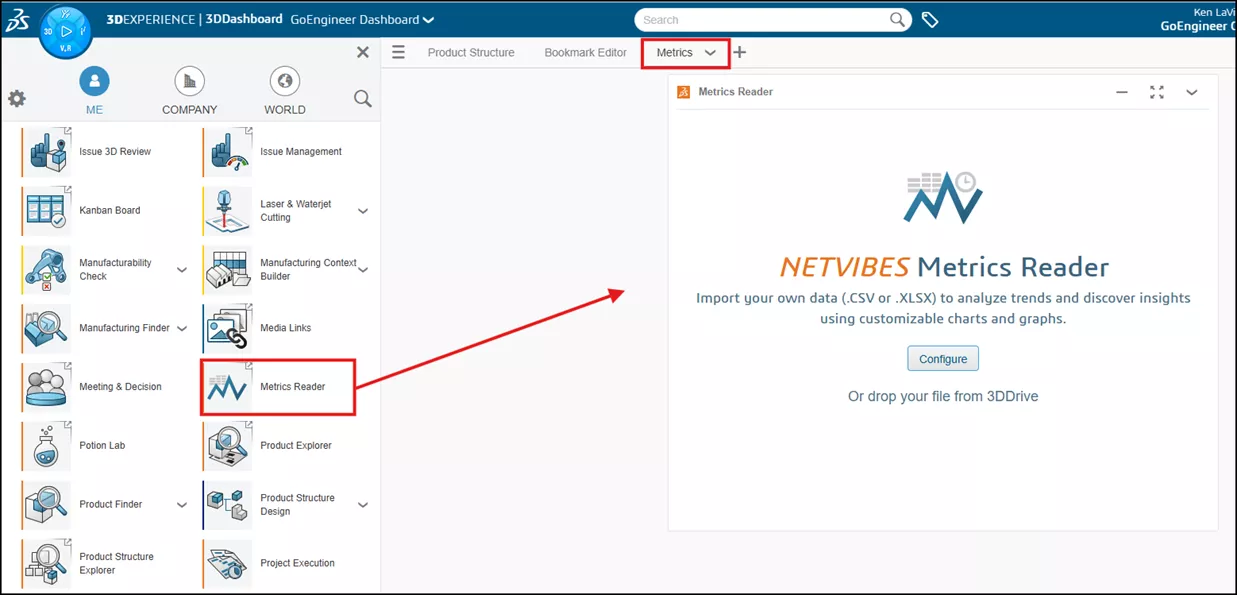Click the Configure button in Metrics Reader
The image size is (1237, 595).
pyautogui.click(x=941, y=358)
